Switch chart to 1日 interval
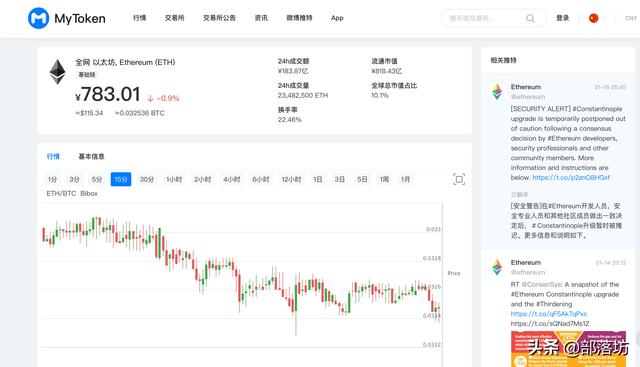Screen dimensions: 640x367 [x=318, y=179]
